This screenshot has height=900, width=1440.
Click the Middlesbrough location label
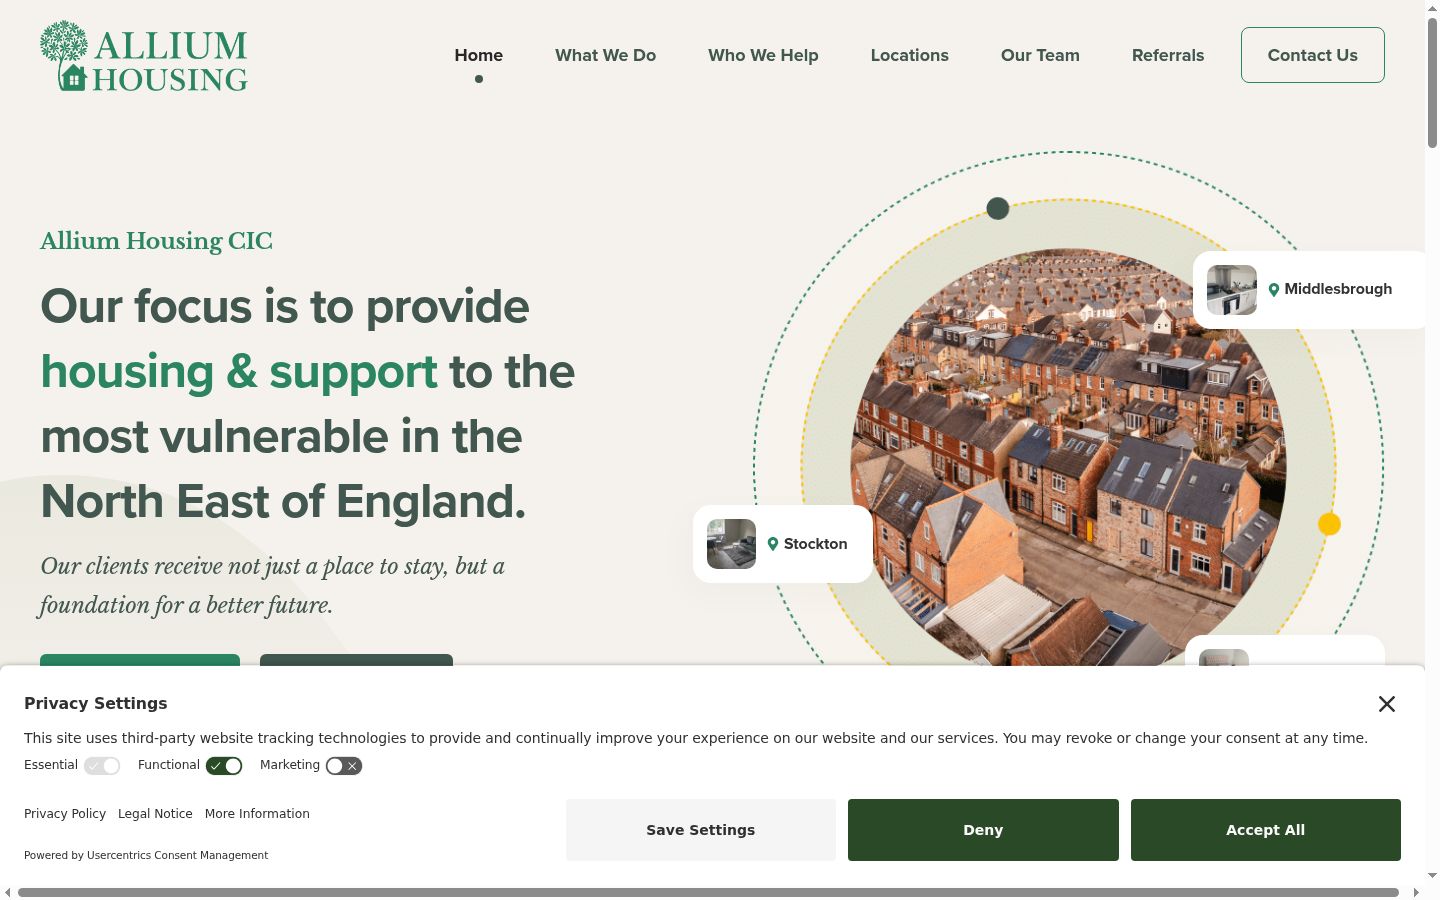1338,289
